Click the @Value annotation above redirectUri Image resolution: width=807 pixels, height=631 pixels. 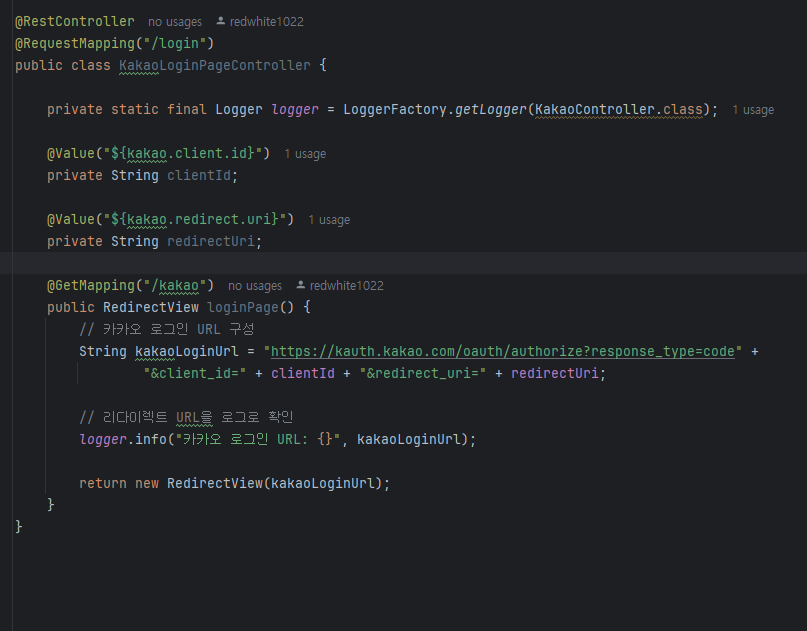71,219
